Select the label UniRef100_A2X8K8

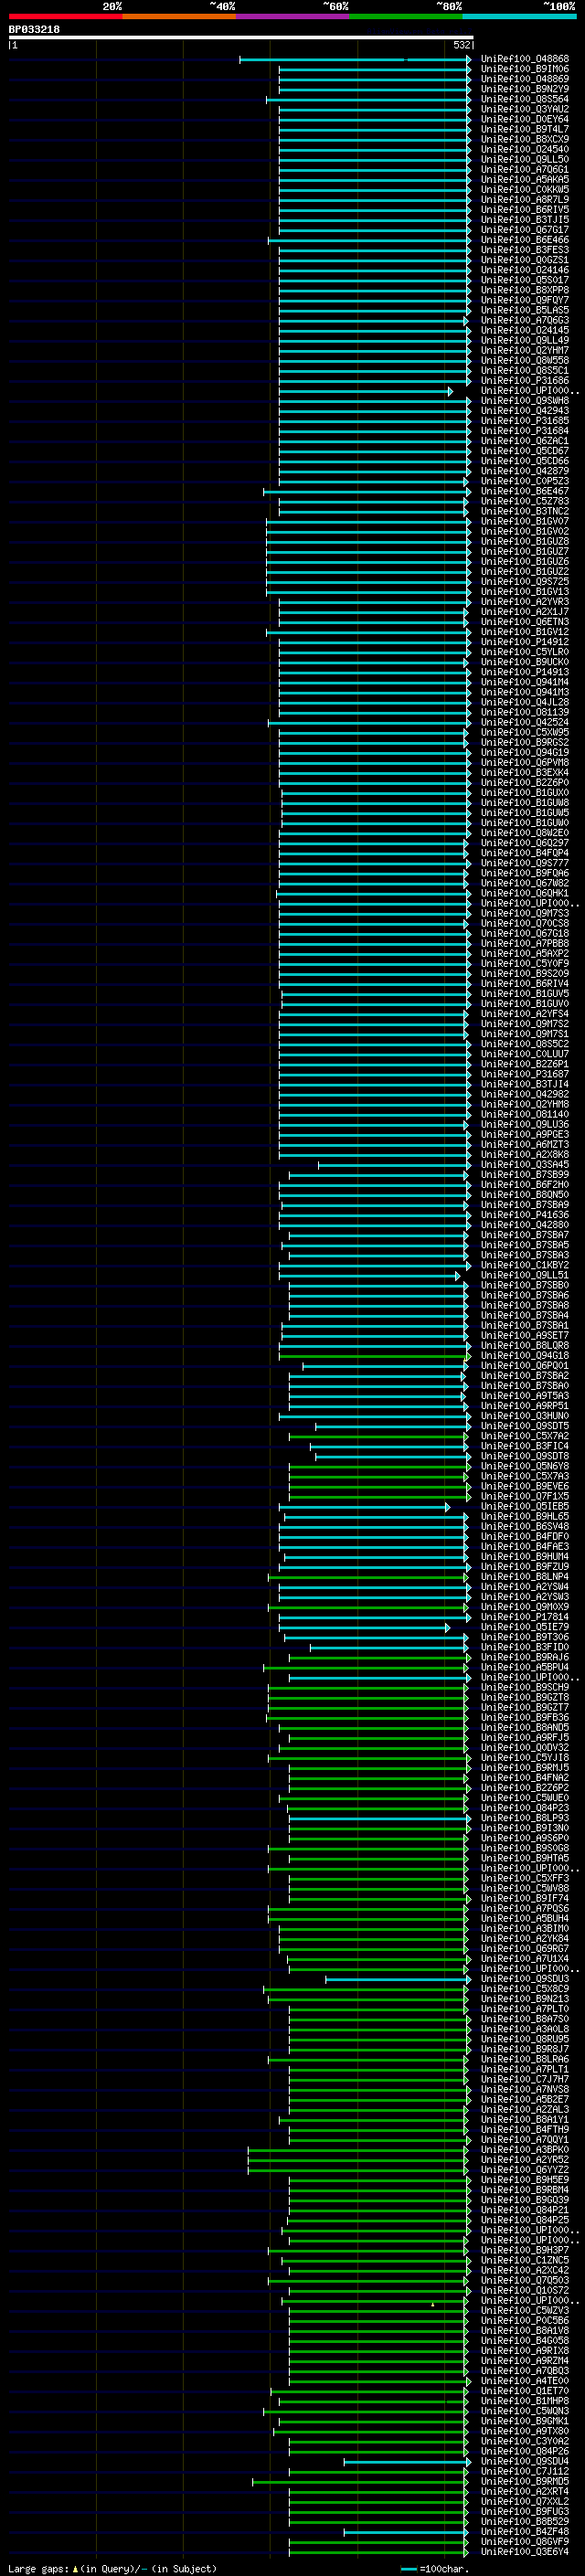pyautogui.click(x=525, y=1155)
